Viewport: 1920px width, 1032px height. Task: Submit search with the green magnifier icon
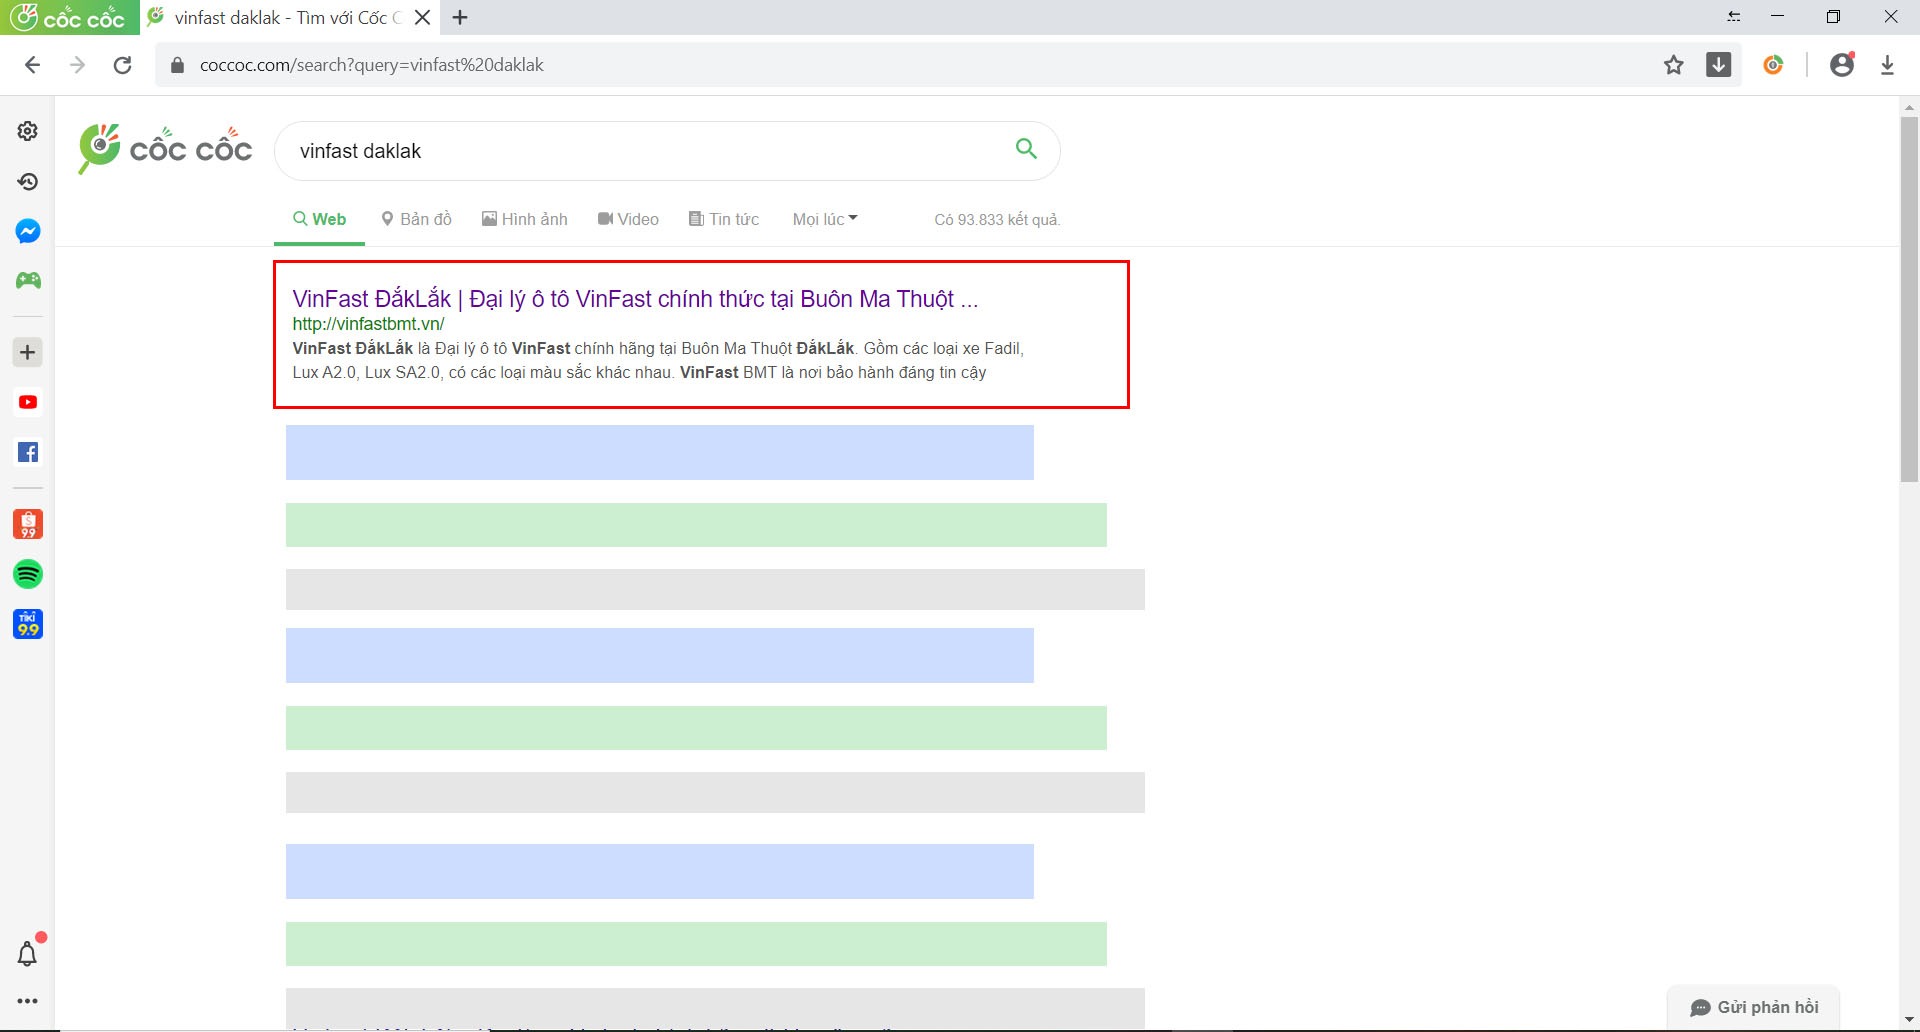click(1026, 149)
